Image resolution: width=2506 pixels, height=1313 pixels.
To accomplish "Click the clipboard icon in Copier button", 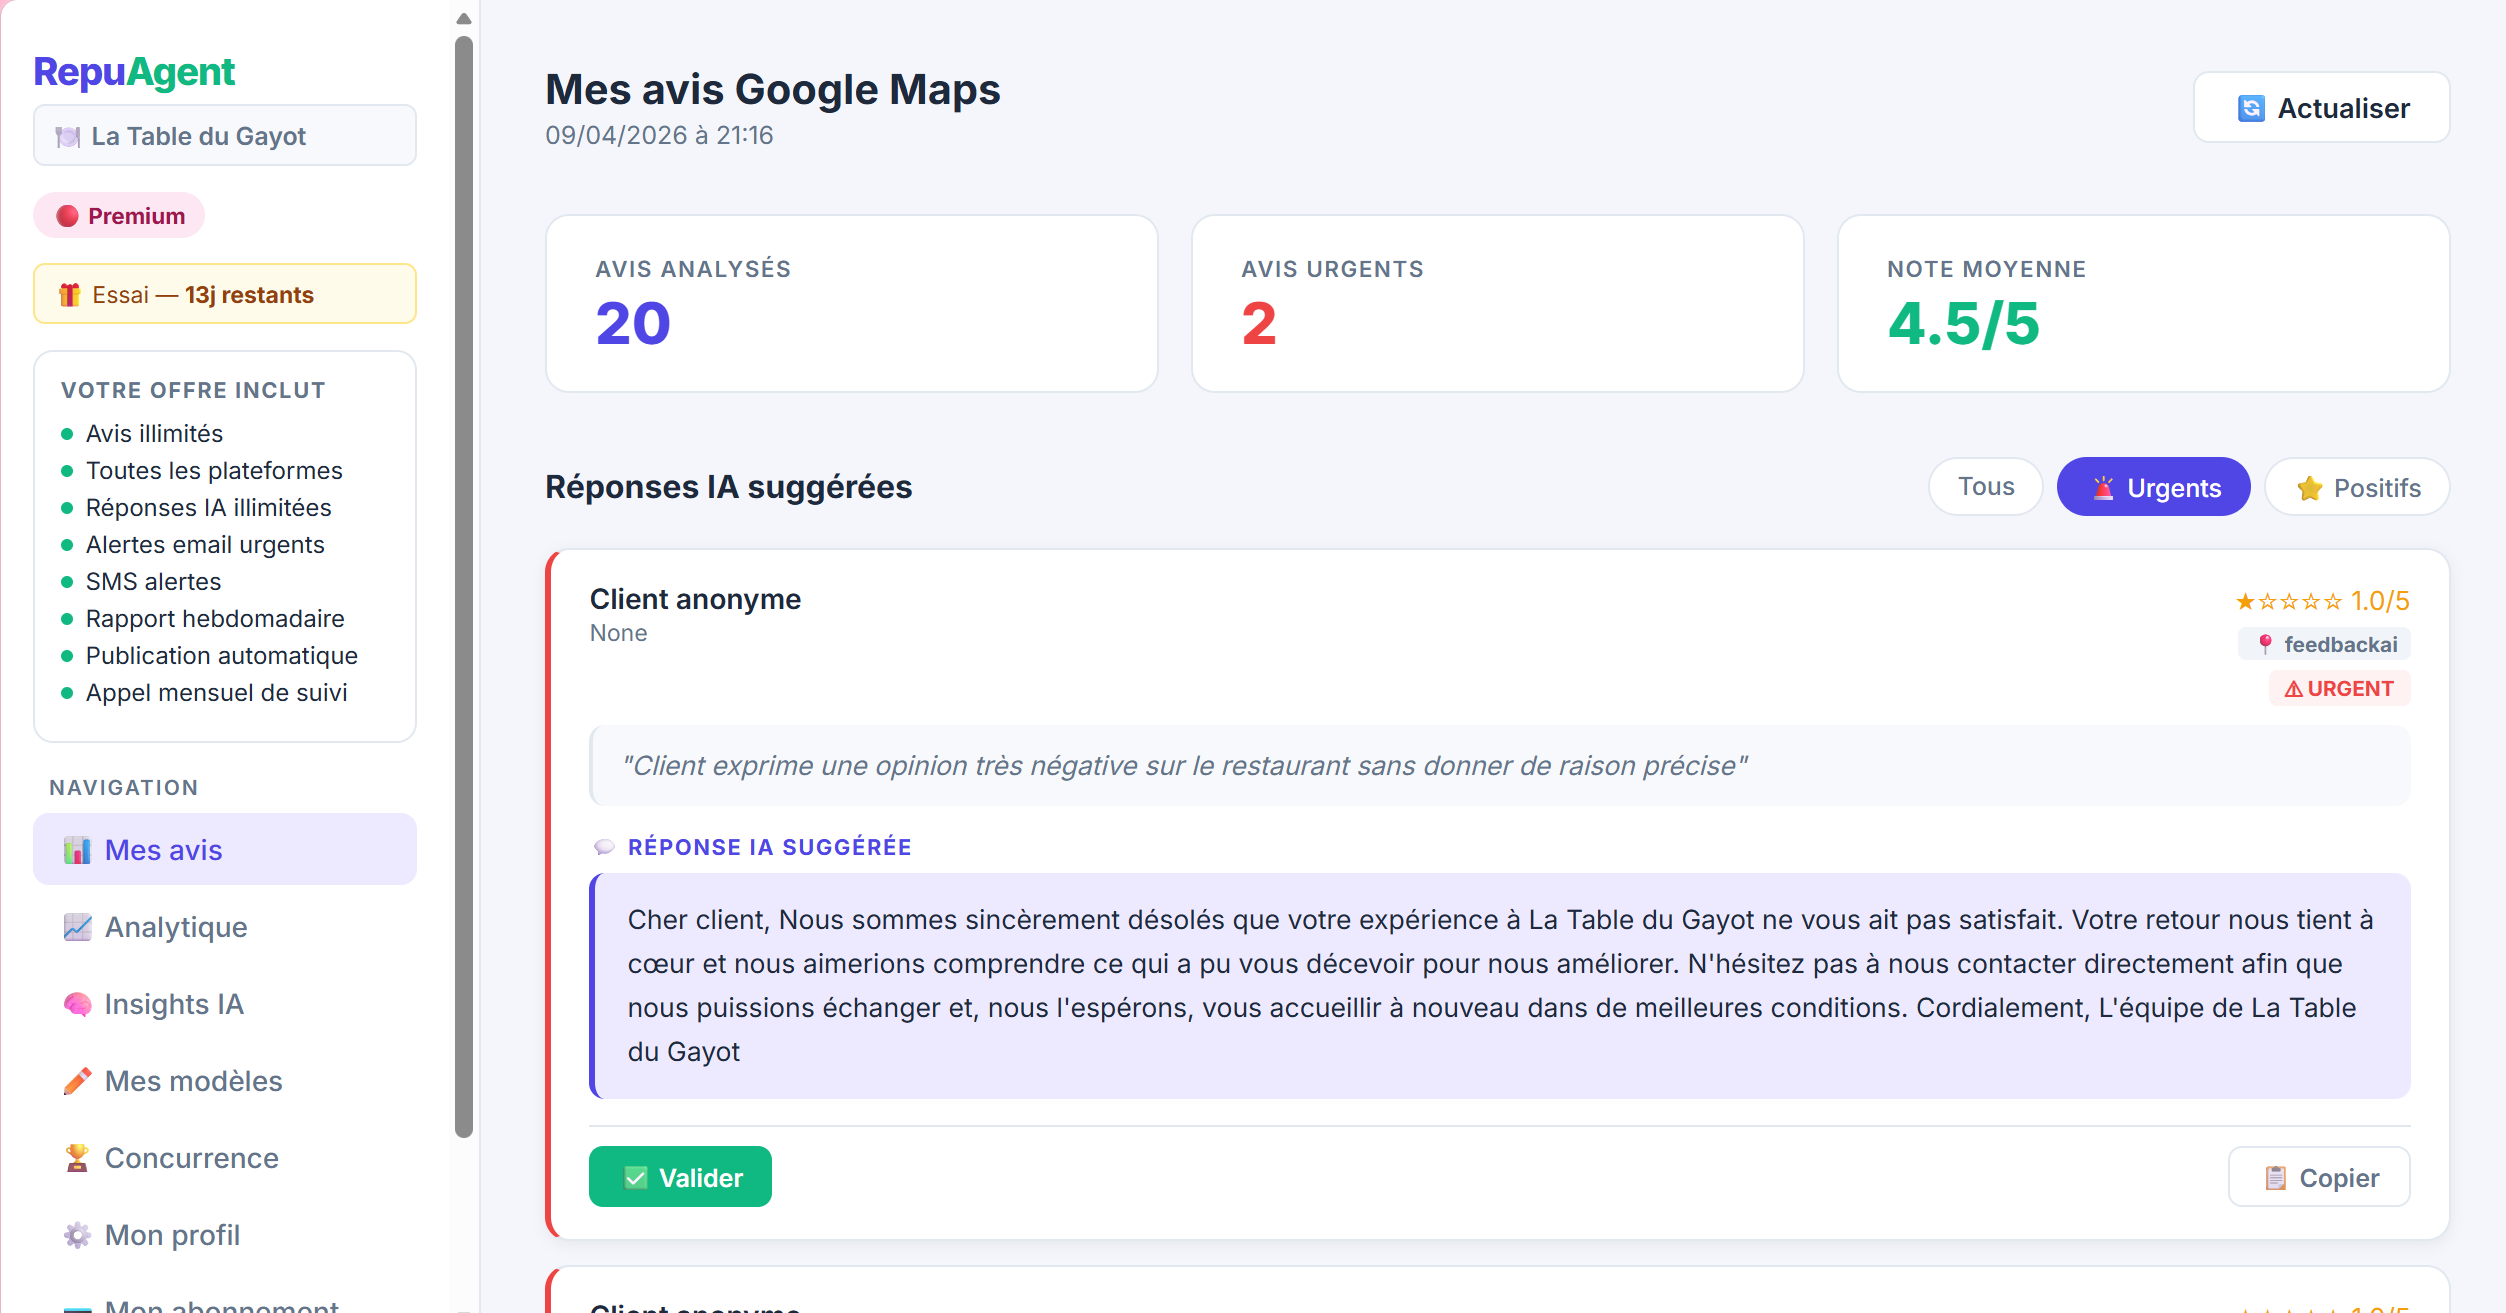I will [2275, 1178].
